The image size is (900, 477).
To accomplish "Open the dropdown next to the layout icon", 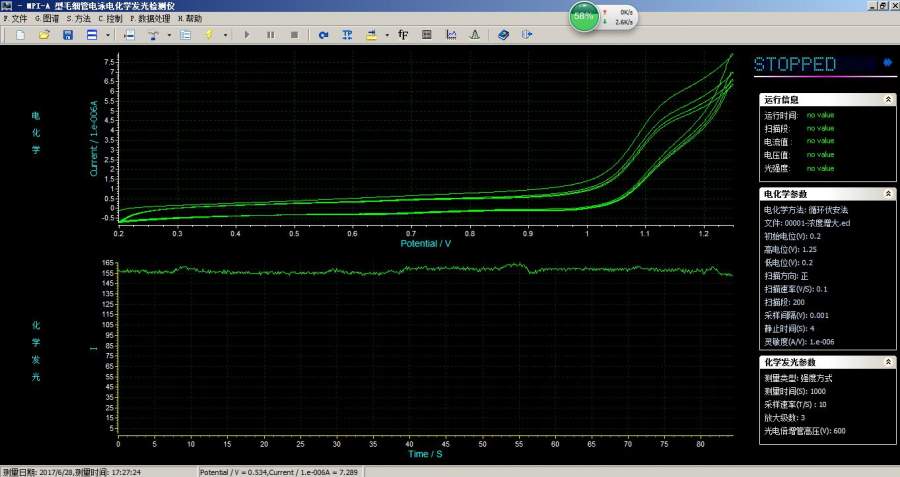I will pos(107,35).
